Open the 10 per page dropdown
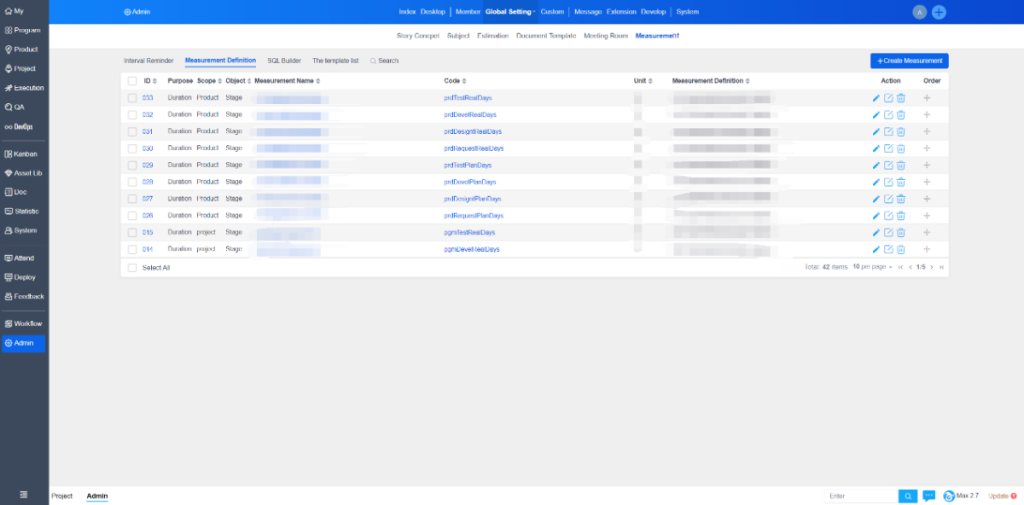This screenshot has height=505, width=1024. coord(871,268)
